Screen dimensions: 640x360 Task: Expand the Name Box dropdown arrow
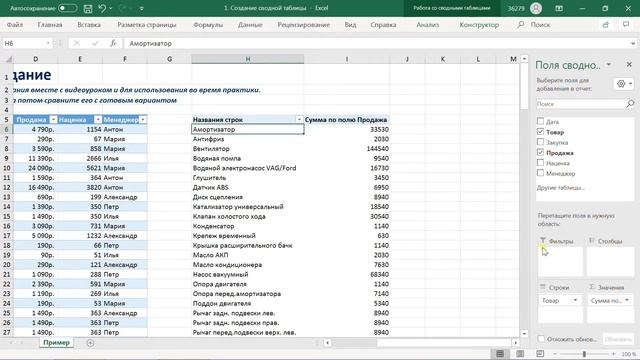[48, 43]
